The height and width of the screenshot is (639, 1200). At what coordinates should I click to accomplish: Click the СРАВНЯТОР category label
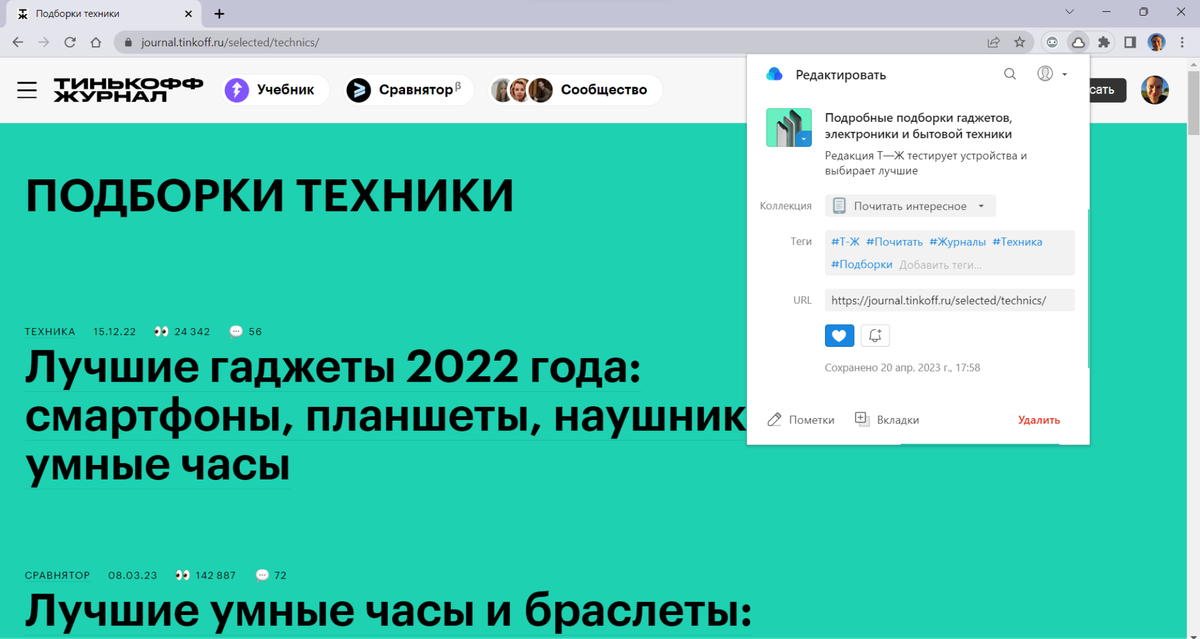[x=57, y=575]
